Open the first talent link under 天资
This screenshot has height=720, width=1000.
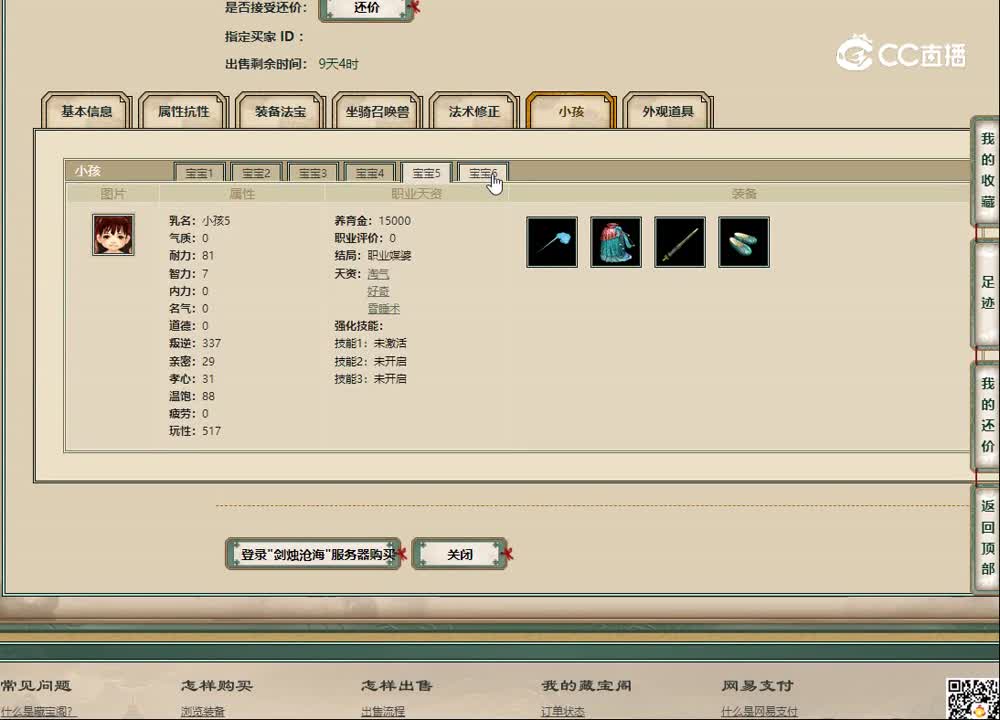(378, 274)
